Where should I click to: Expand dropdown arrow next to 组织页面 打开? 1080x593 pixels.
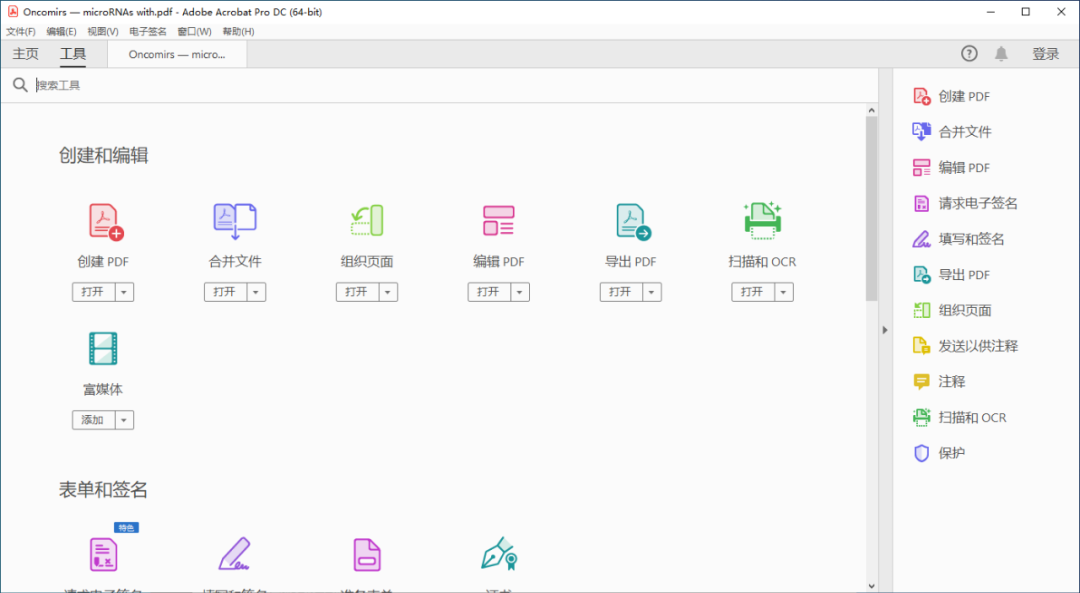[388, 292]
